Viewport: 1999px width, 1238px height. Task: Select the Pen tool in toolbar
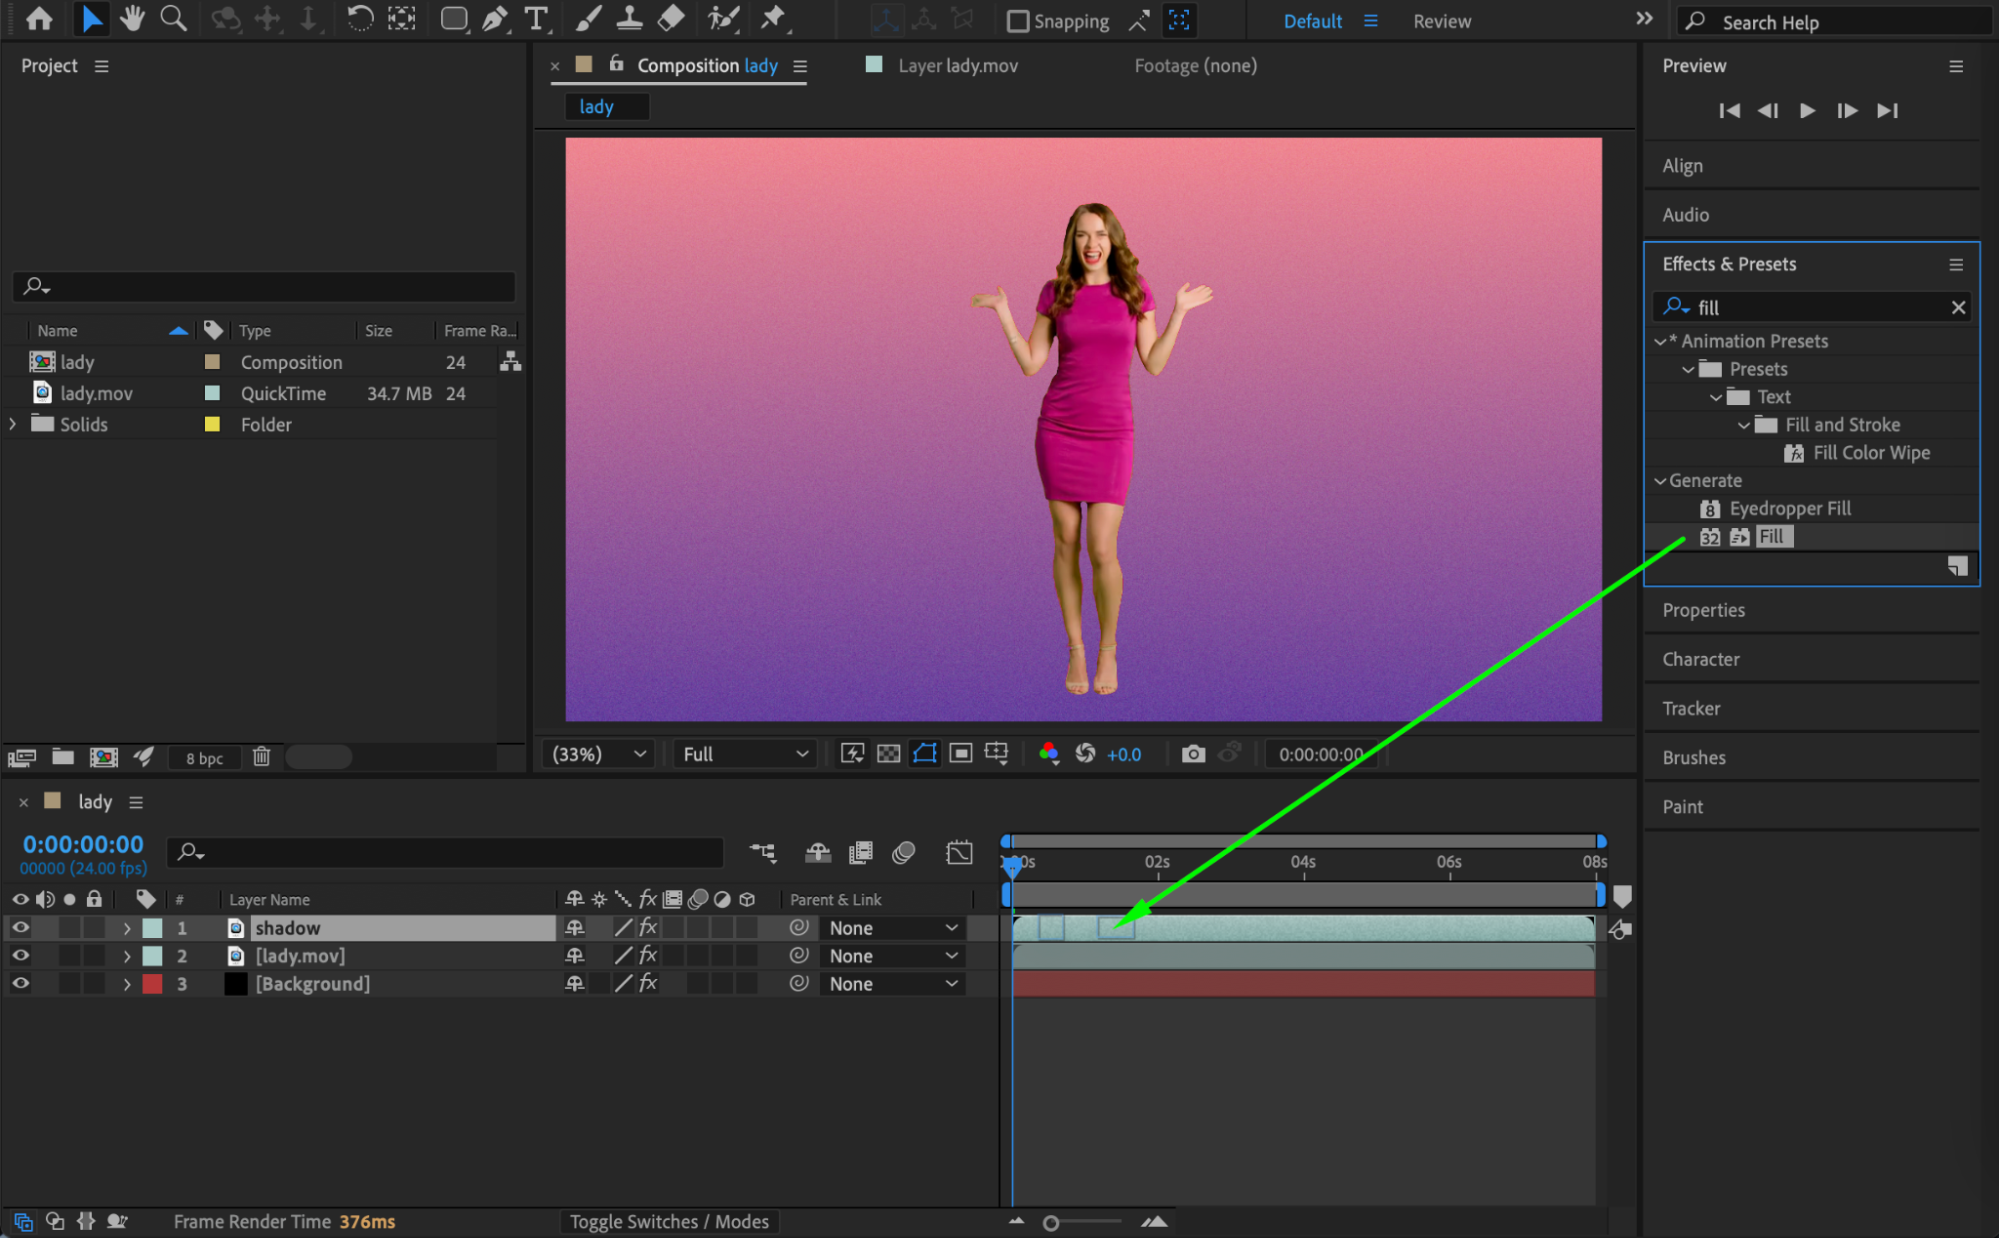[495, 19]
